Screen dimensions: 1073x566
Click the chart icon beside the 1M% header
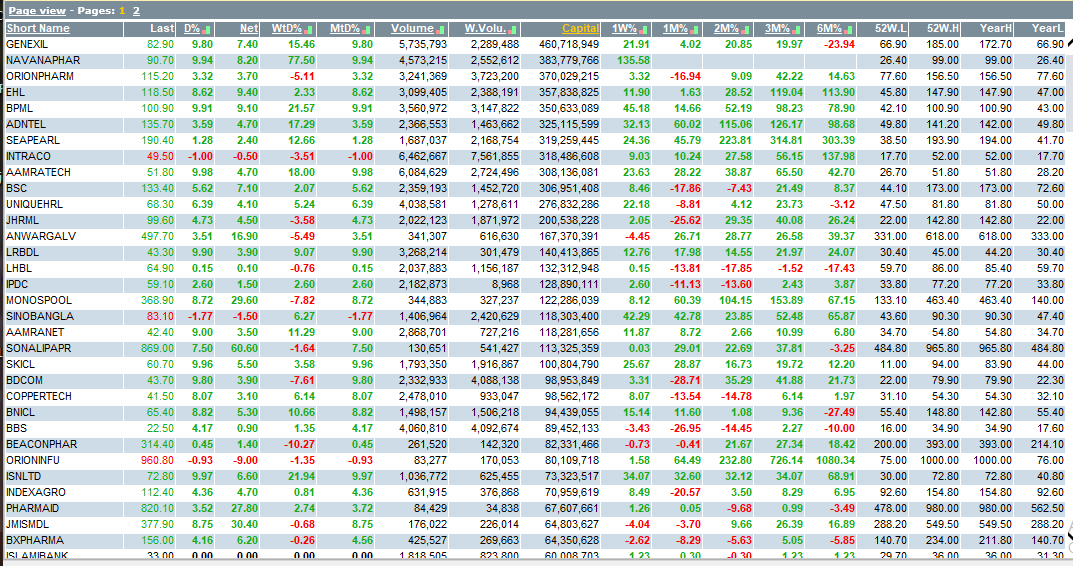[695, 29]
